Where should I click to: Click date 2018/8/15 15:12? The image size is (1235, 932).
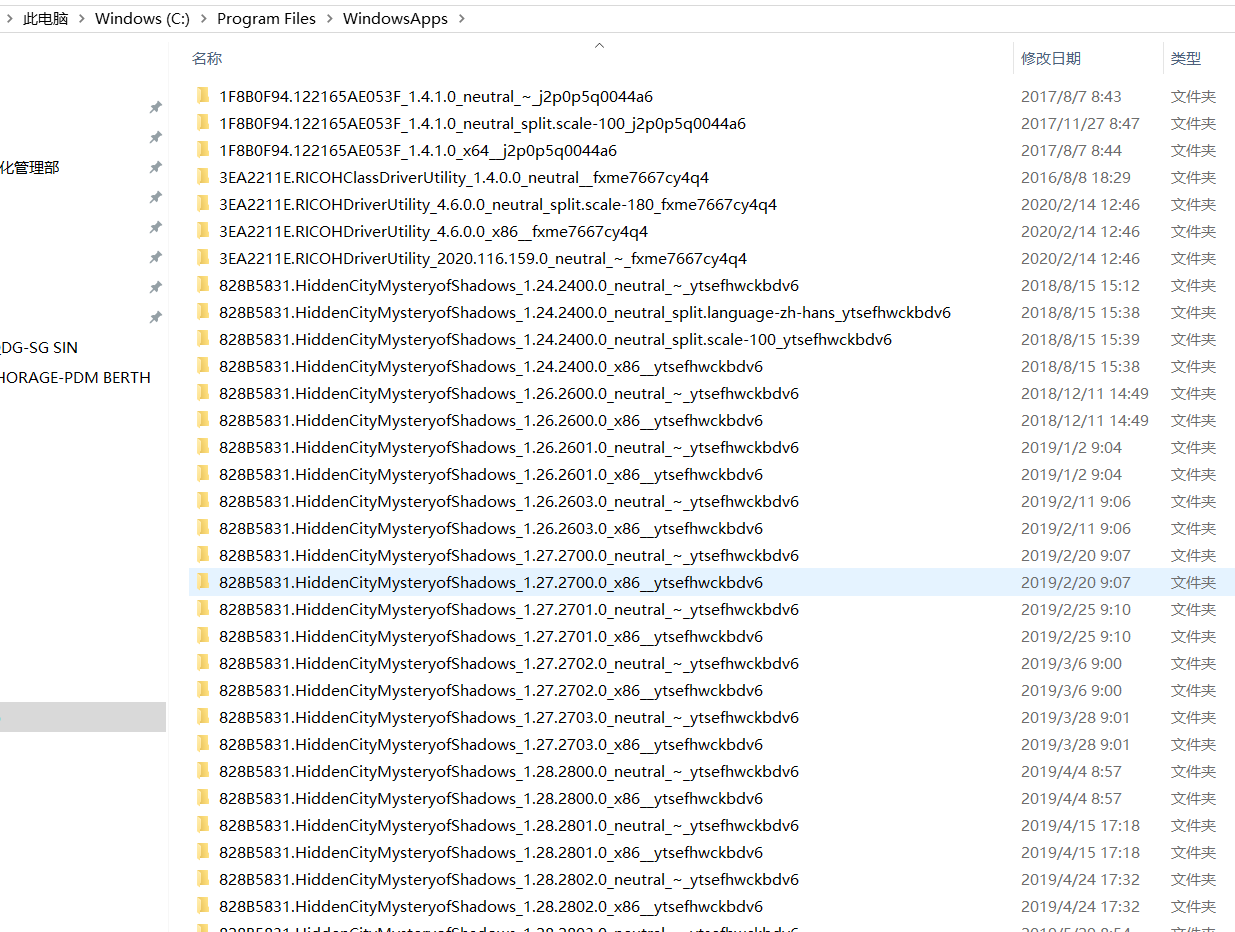(1080, 286)
